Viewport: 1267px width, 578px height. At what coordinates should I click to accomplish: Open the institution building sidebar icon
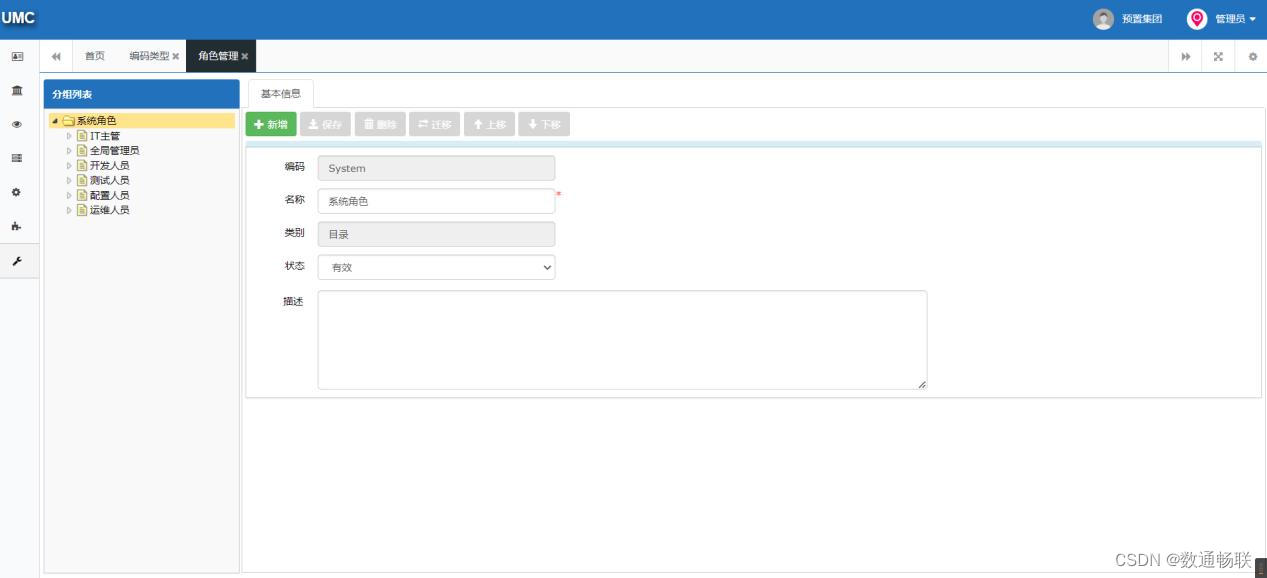17,91
